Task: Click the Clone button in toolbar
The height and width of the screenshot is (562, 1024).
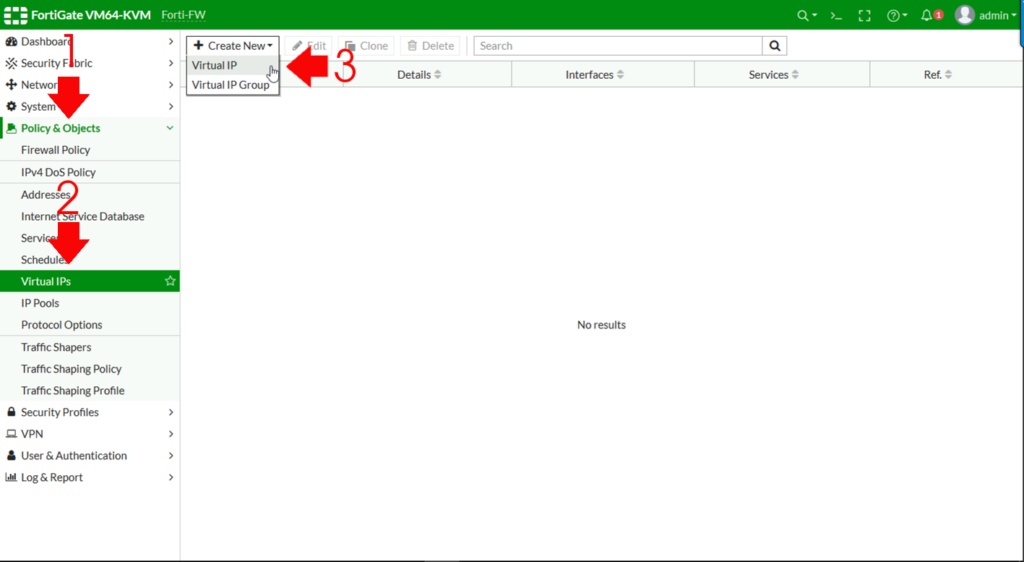Action: (366, 46)
